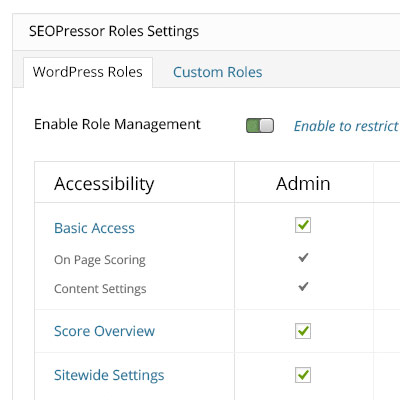The width and height of the screenshot is (400, 400).
Task: Toggle the Enable Role Management switch
Action: pyautogui.click(x=260, y=126)
